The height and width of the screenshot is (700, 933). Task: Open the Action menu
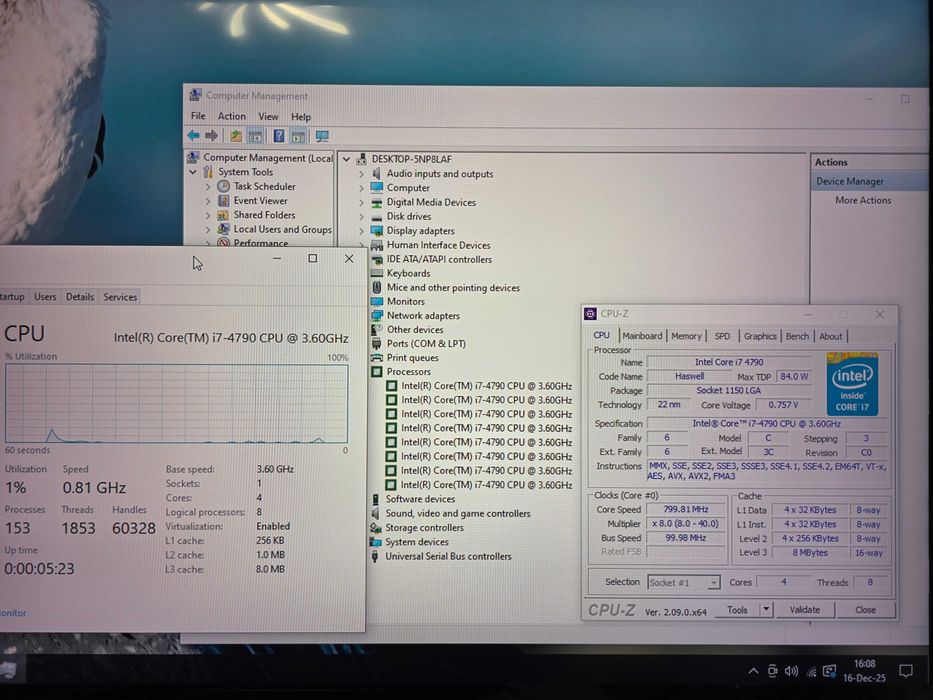tap(231, 116)
